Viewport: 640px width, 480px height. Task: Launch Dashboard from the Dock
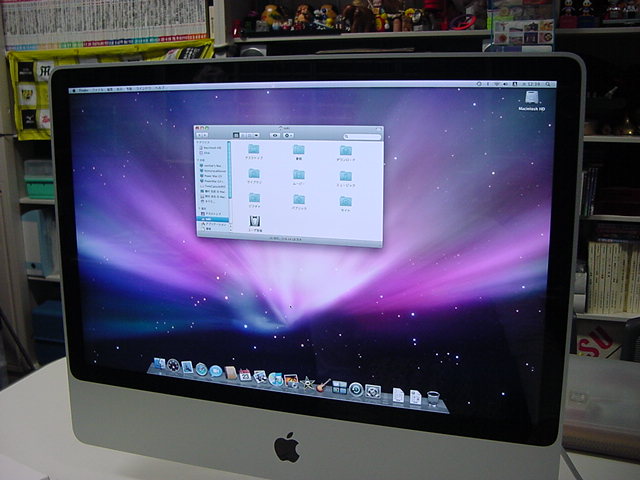coord(173,365)
